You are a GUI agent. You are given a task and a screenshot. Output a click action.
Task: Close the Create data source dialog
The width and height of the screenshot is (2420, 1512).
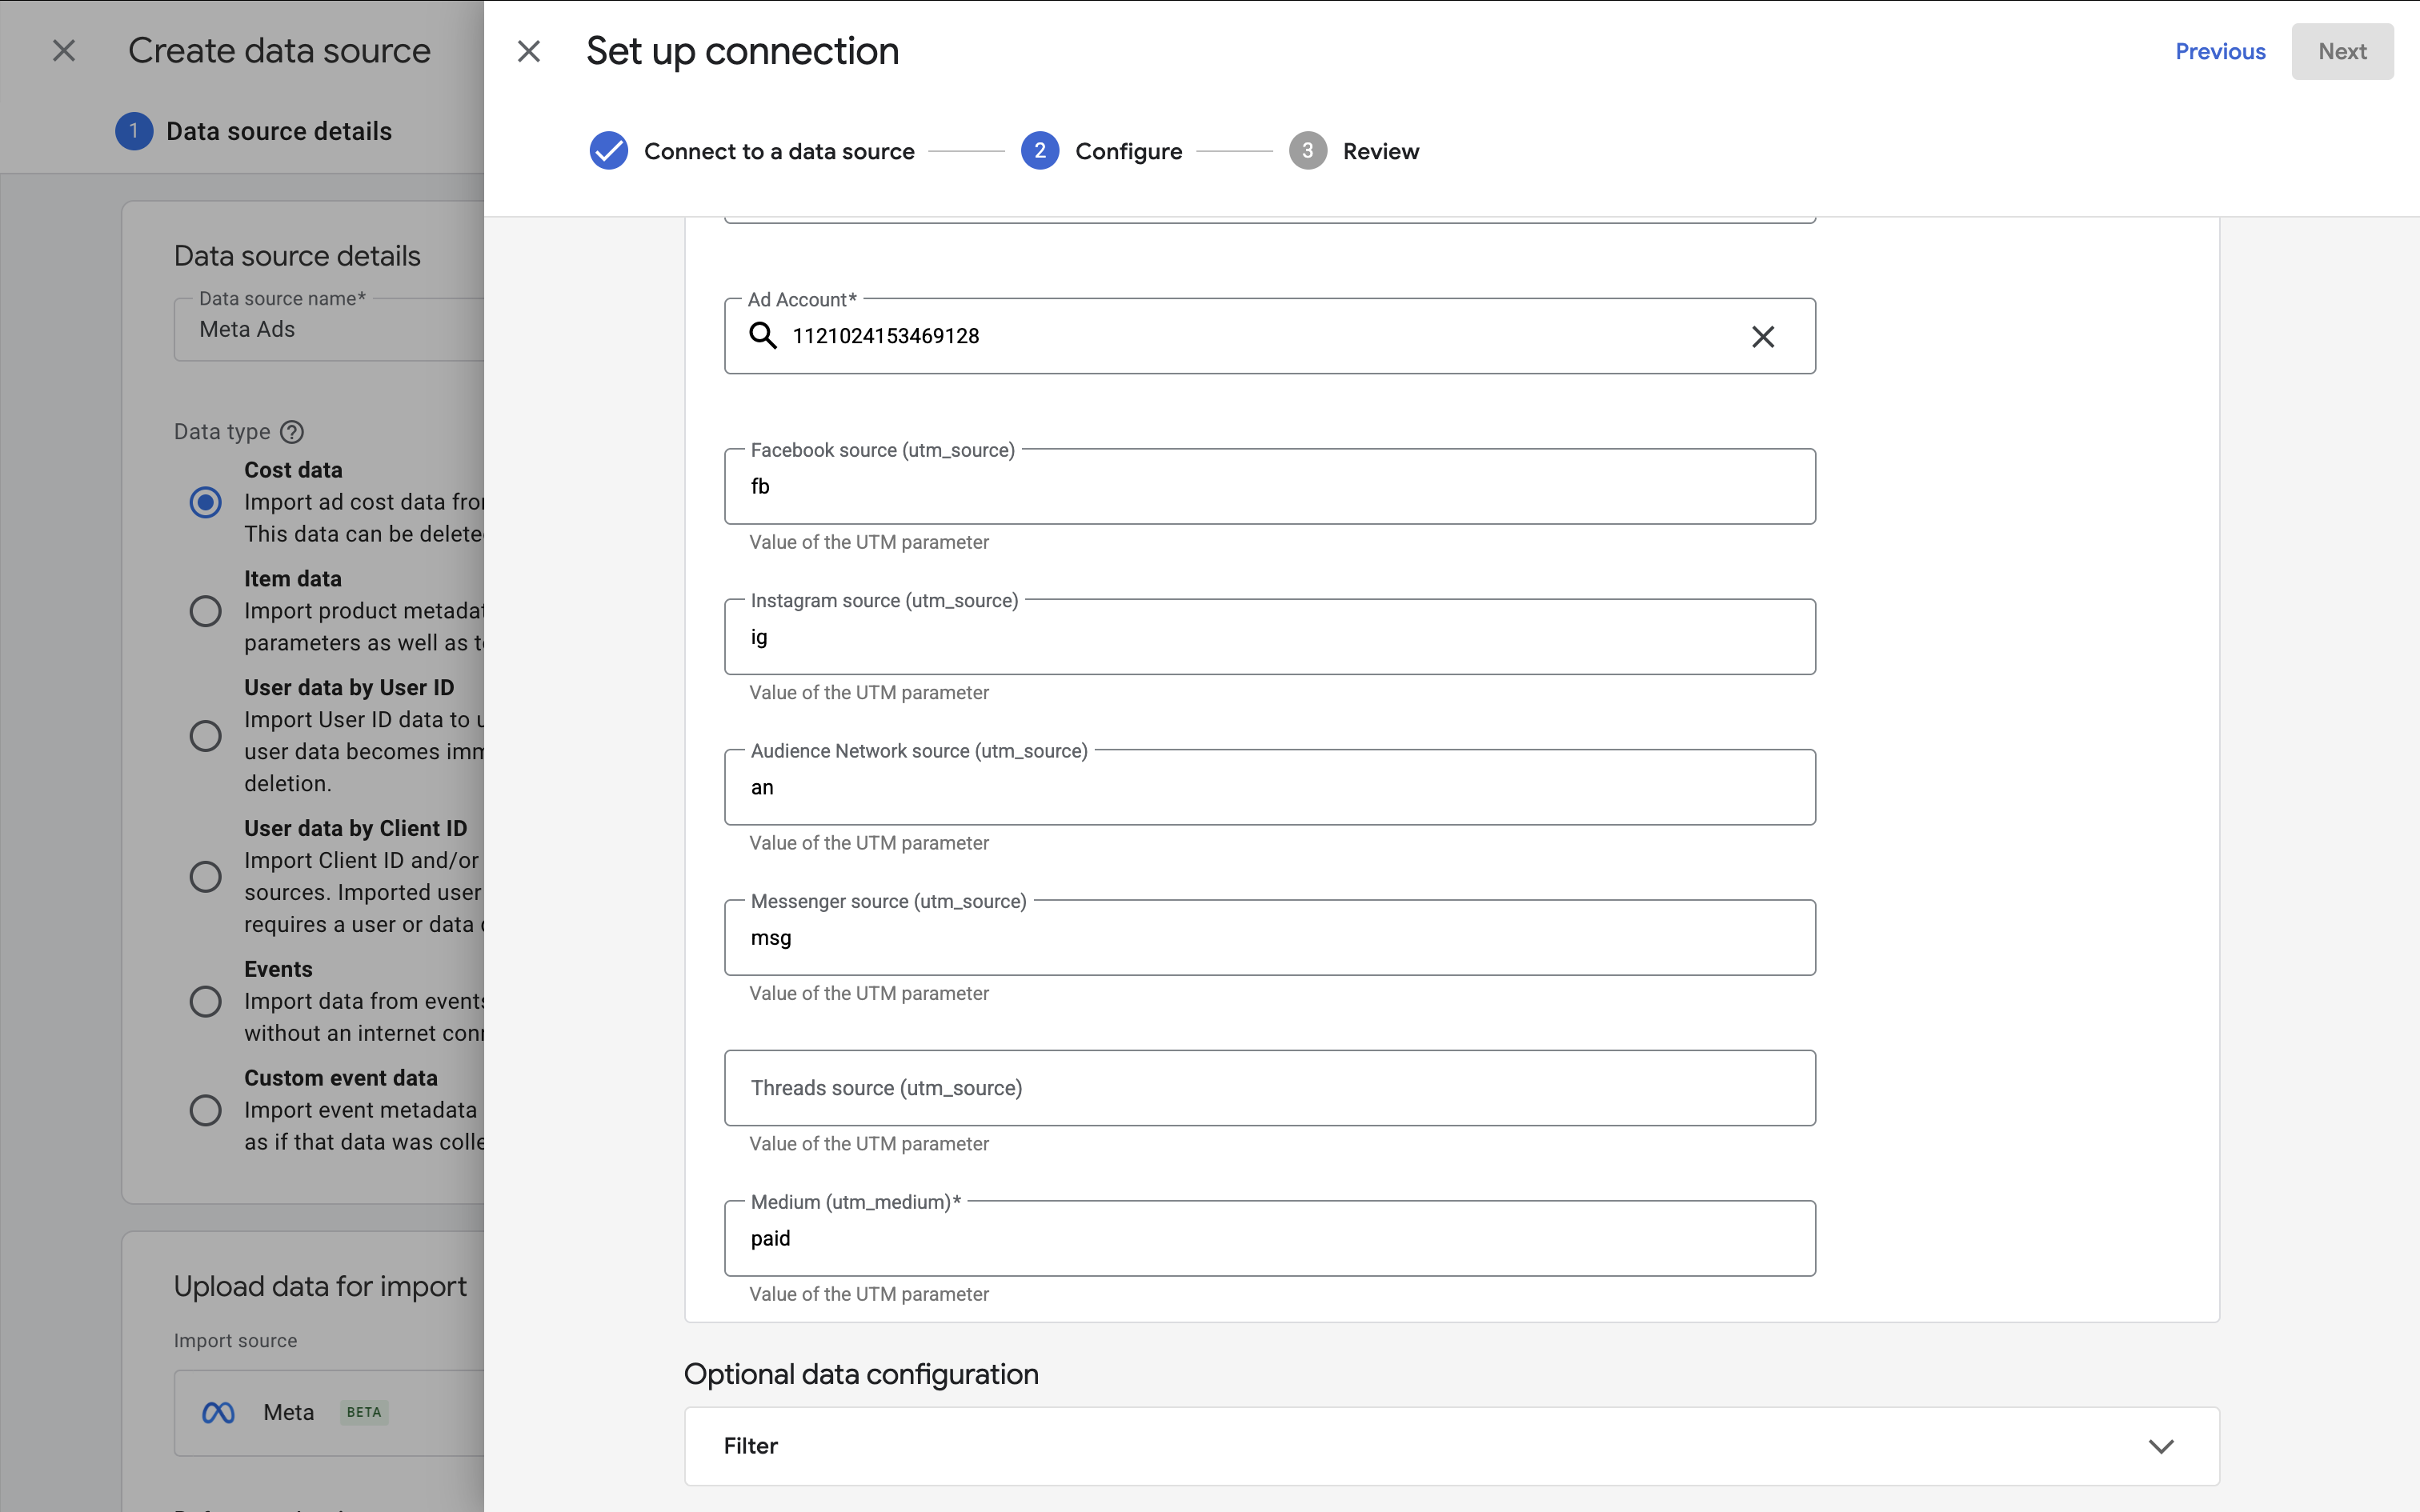point(64,51)
